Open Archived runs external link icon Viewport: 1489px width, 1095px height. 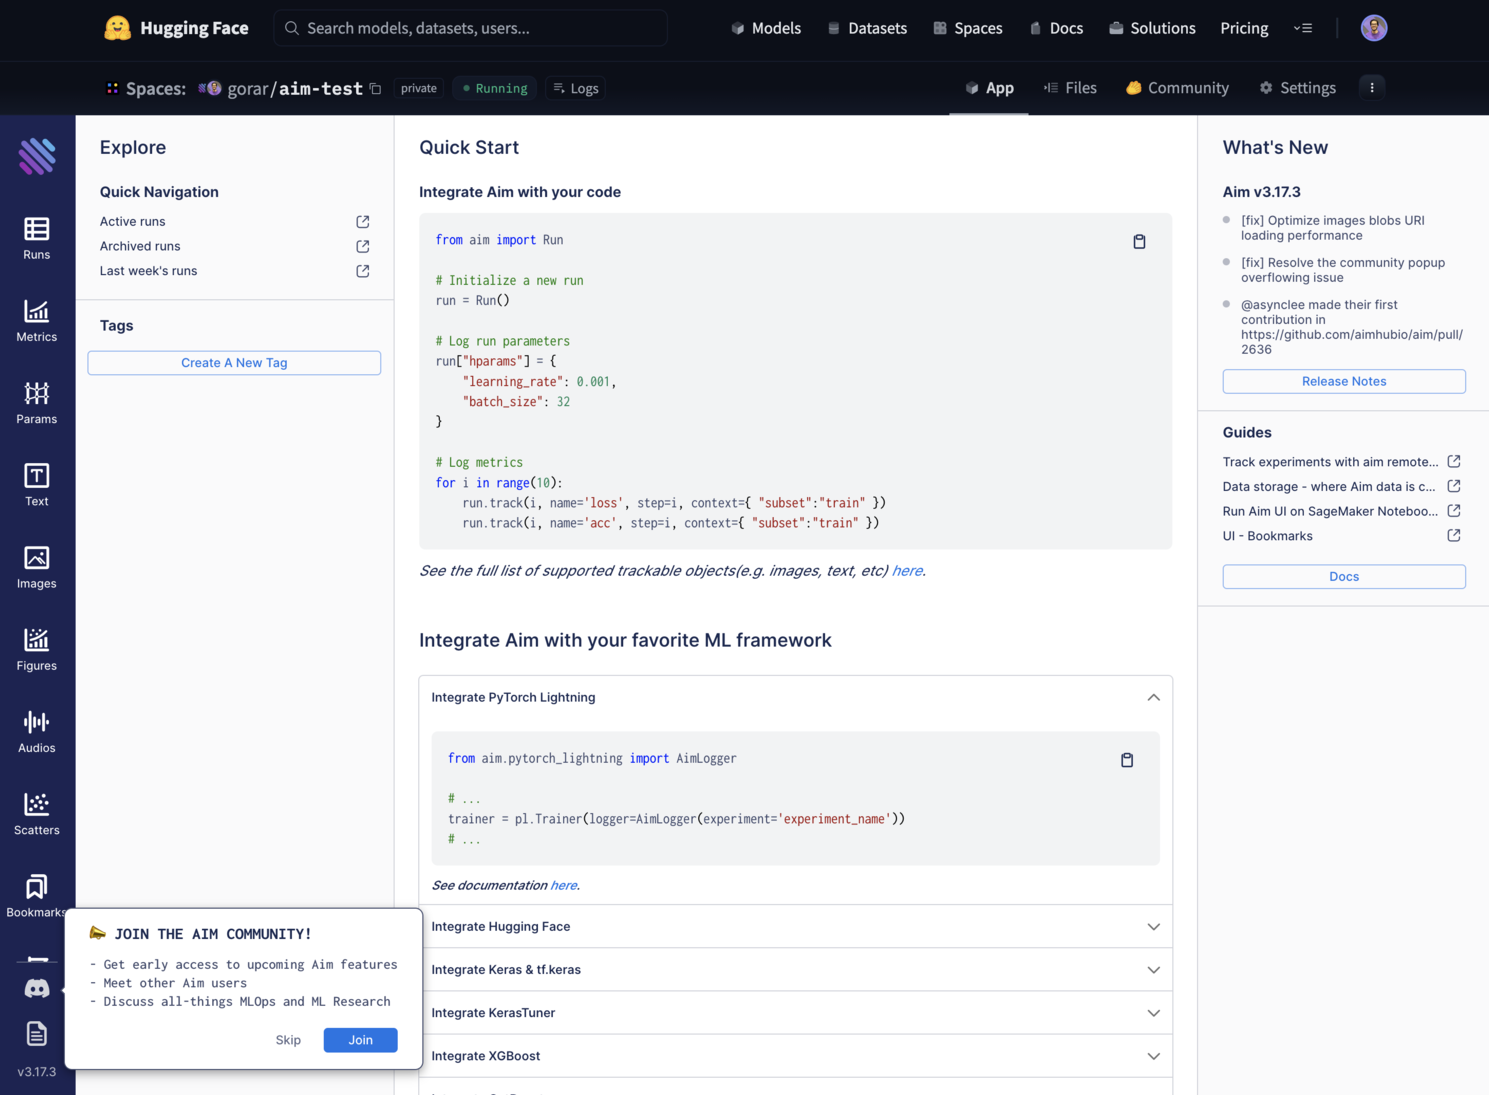coord(363,246)
